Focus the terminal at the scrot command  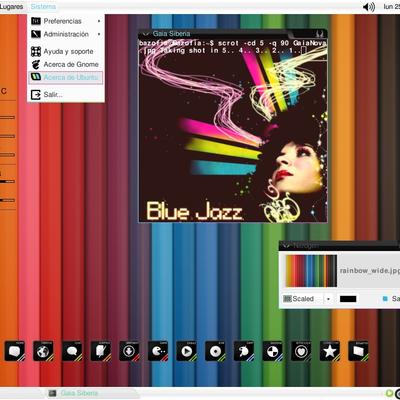(233, 47)
